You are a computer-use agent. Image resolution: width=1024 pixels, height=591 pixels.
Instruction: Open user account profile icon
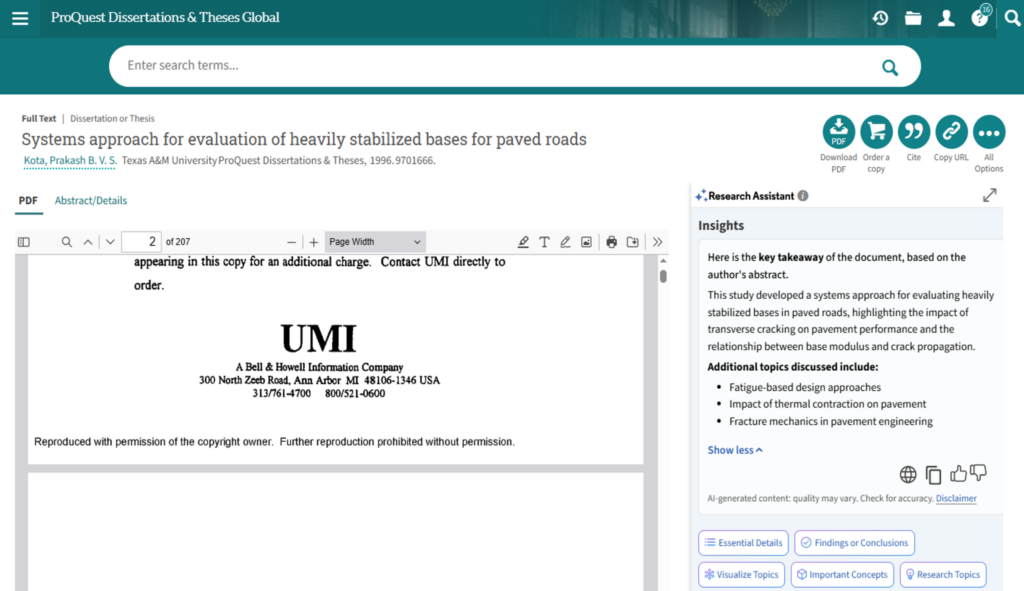pyautogui.click(x=946, y=18)
